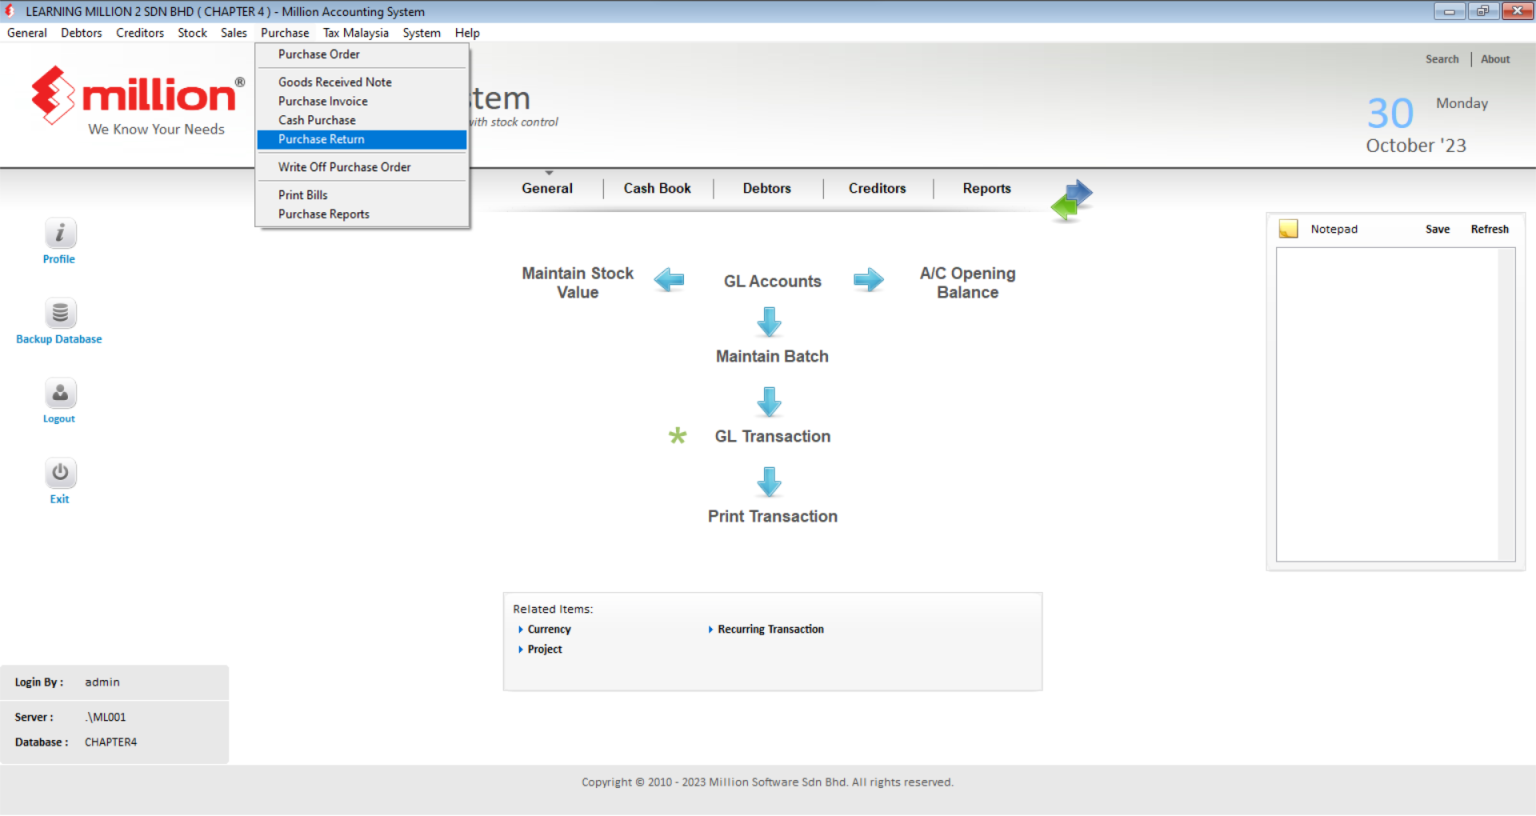Choose Print Bills menu entry
The width and height of the screenshot is (1536, 816).
(x=362, y=195)
